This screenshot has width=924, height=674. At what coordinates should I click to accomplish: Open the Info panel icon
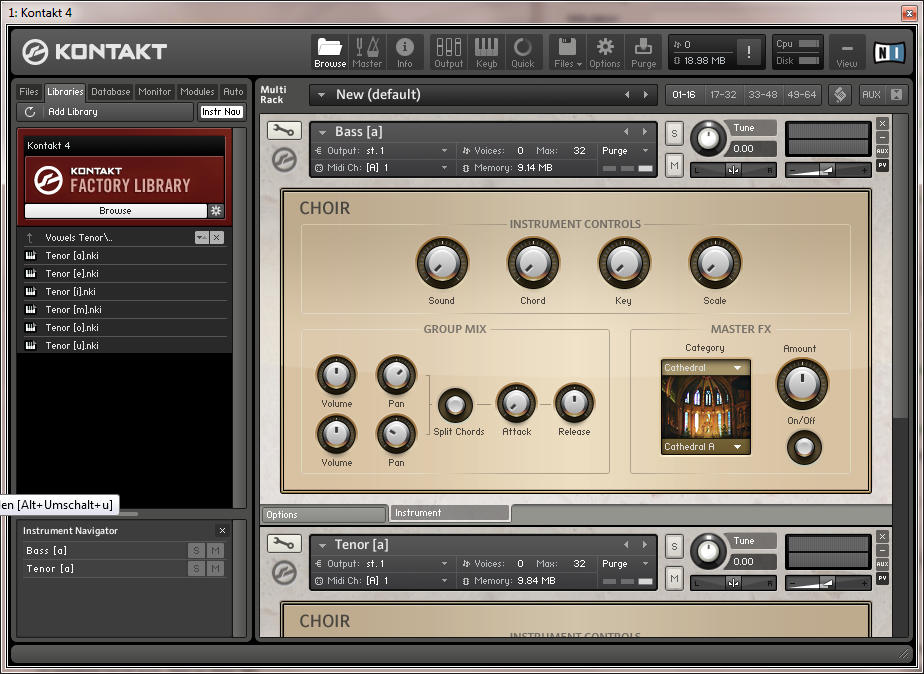pos(404,52)
